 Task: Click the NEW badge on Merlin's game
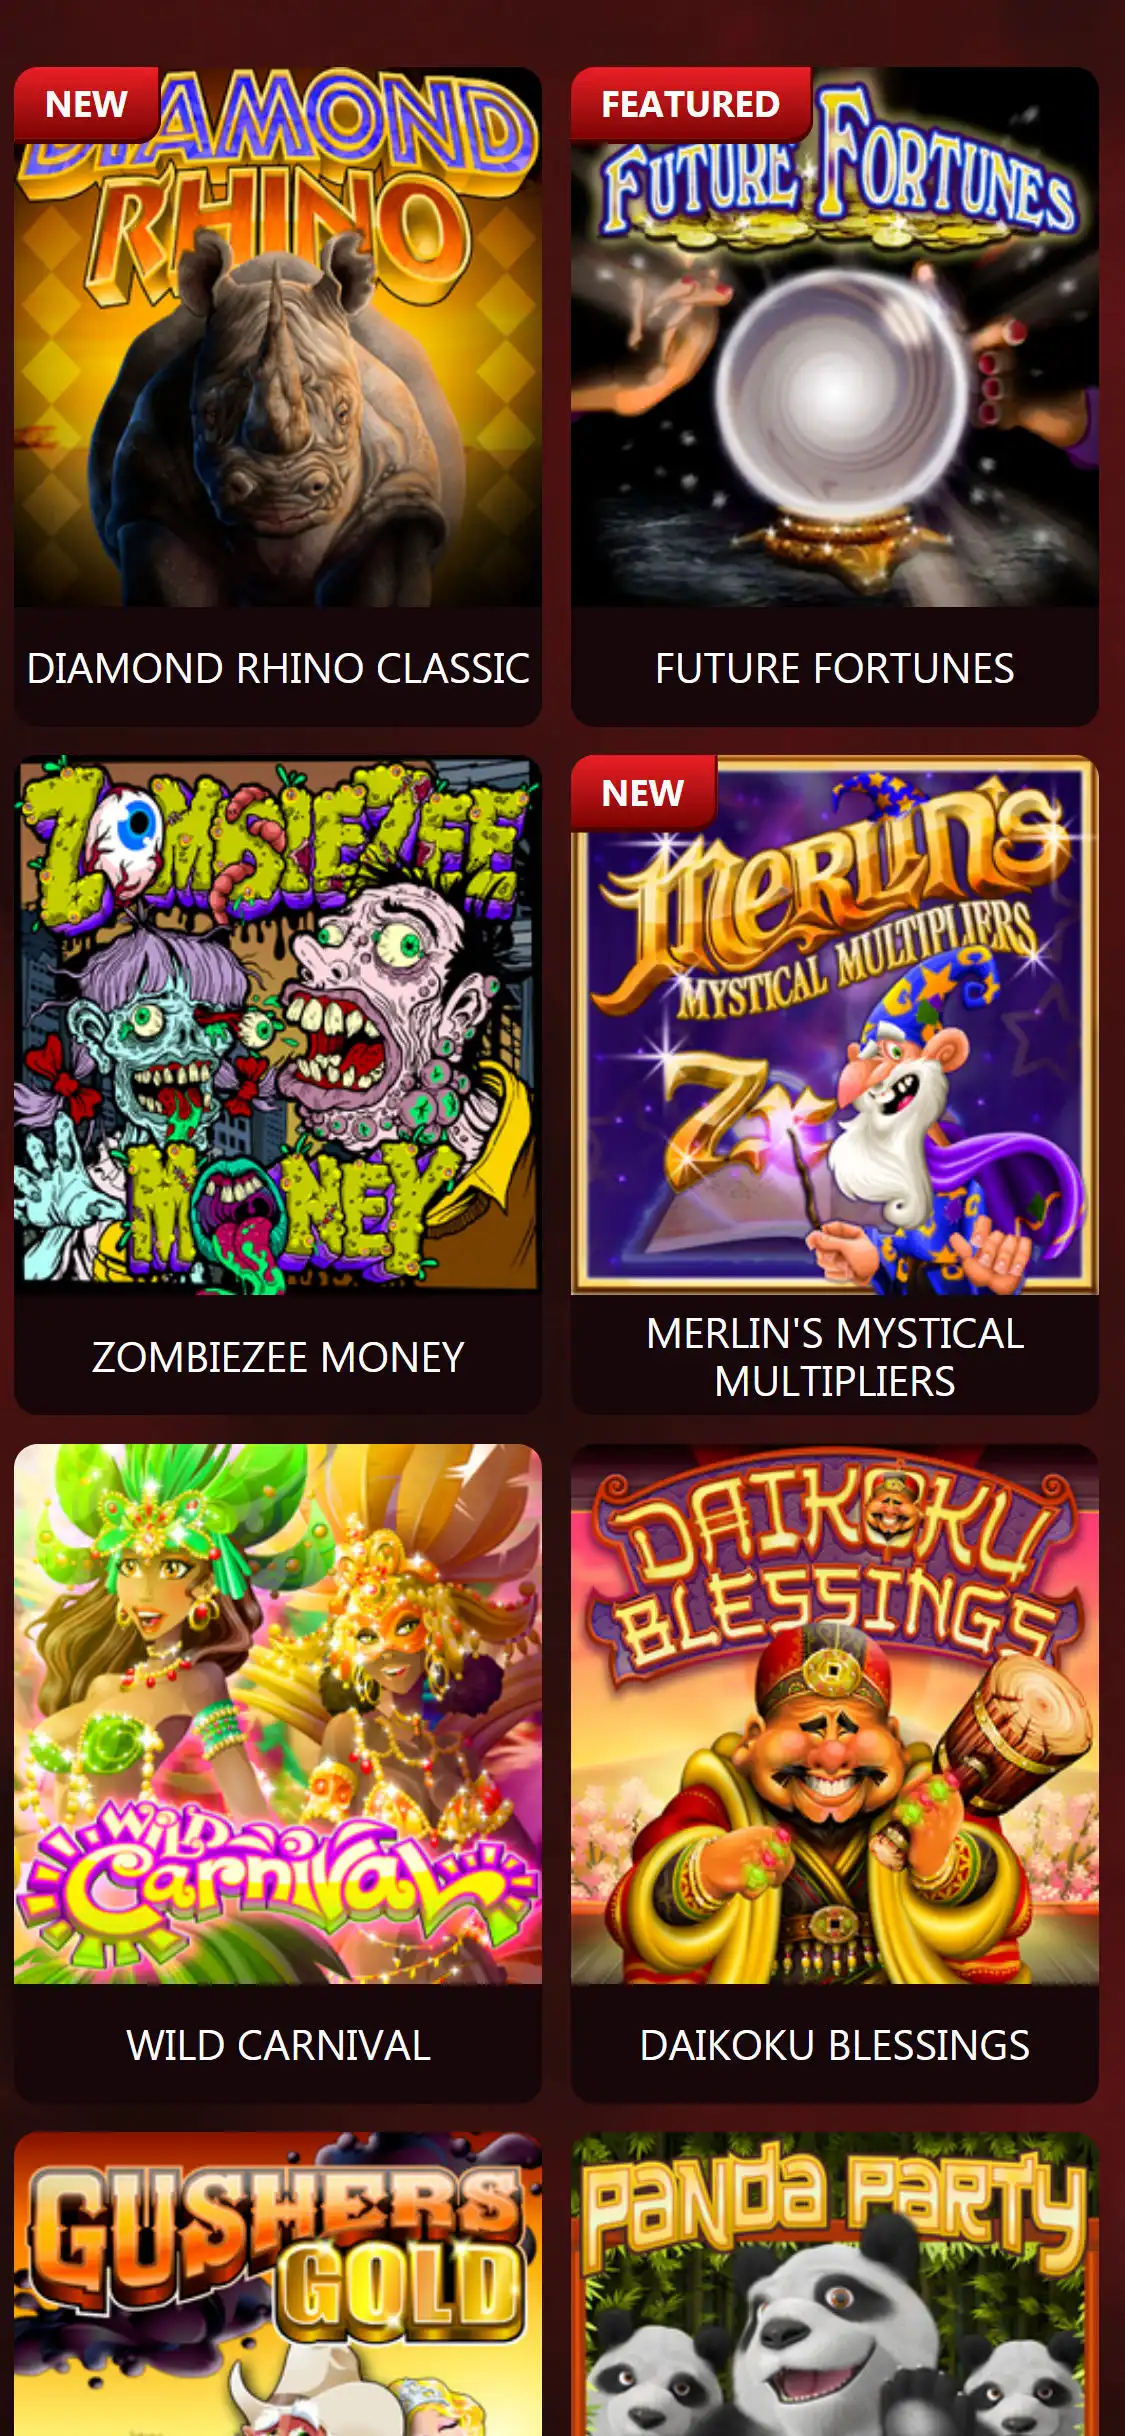(x=643, y=793)
